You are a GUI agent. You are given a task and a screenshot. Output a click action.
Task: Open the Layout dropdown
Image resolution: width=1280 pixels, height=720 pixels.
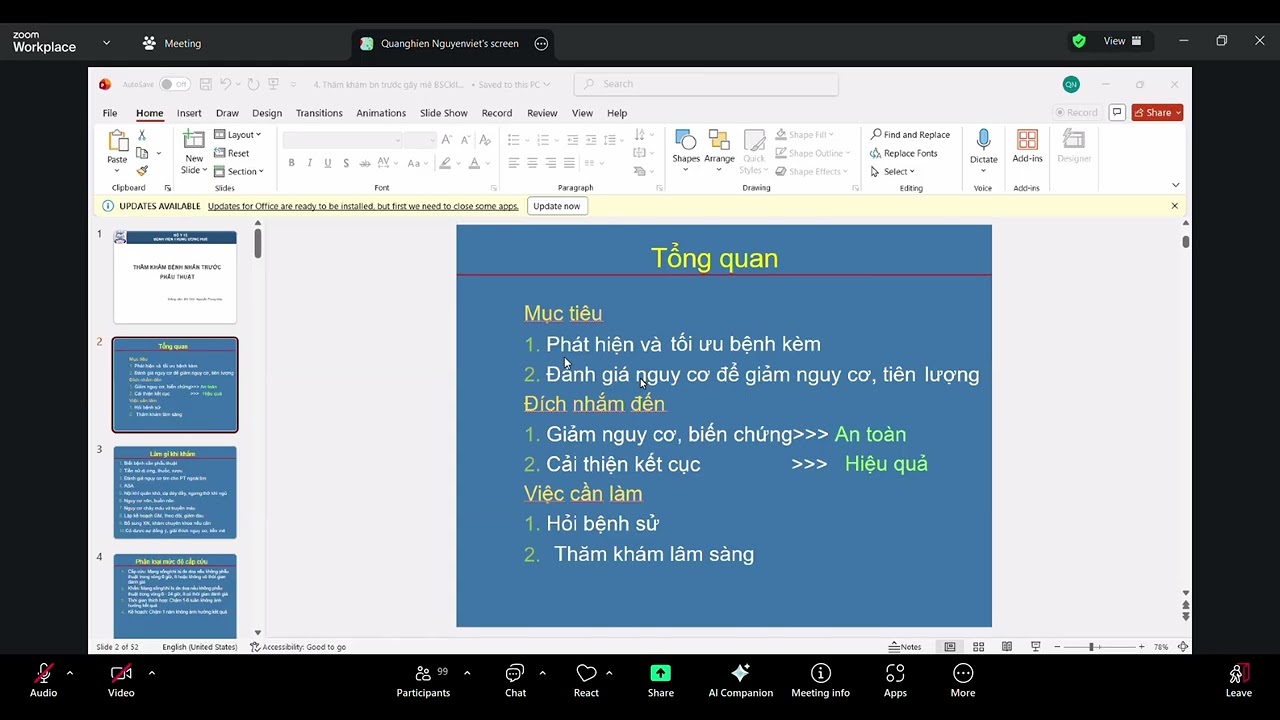(x=238, y=135)
